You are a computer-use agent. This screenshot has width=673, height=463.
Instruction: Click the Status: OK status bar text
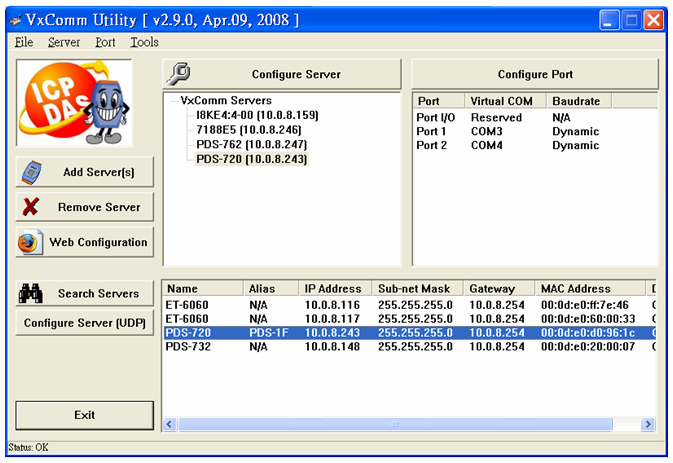click(28, 447)
